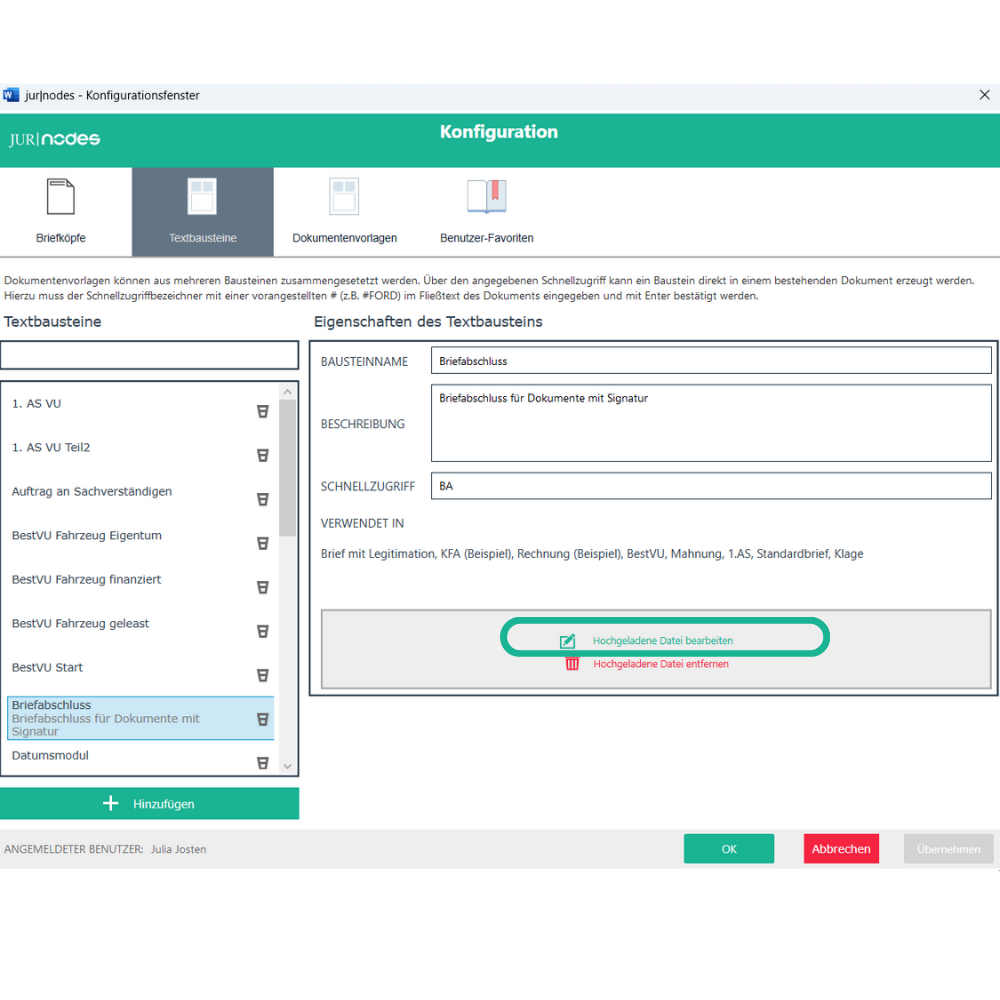Click into the SCHNELLZUGRIFF input field

(x=710, y=486)
